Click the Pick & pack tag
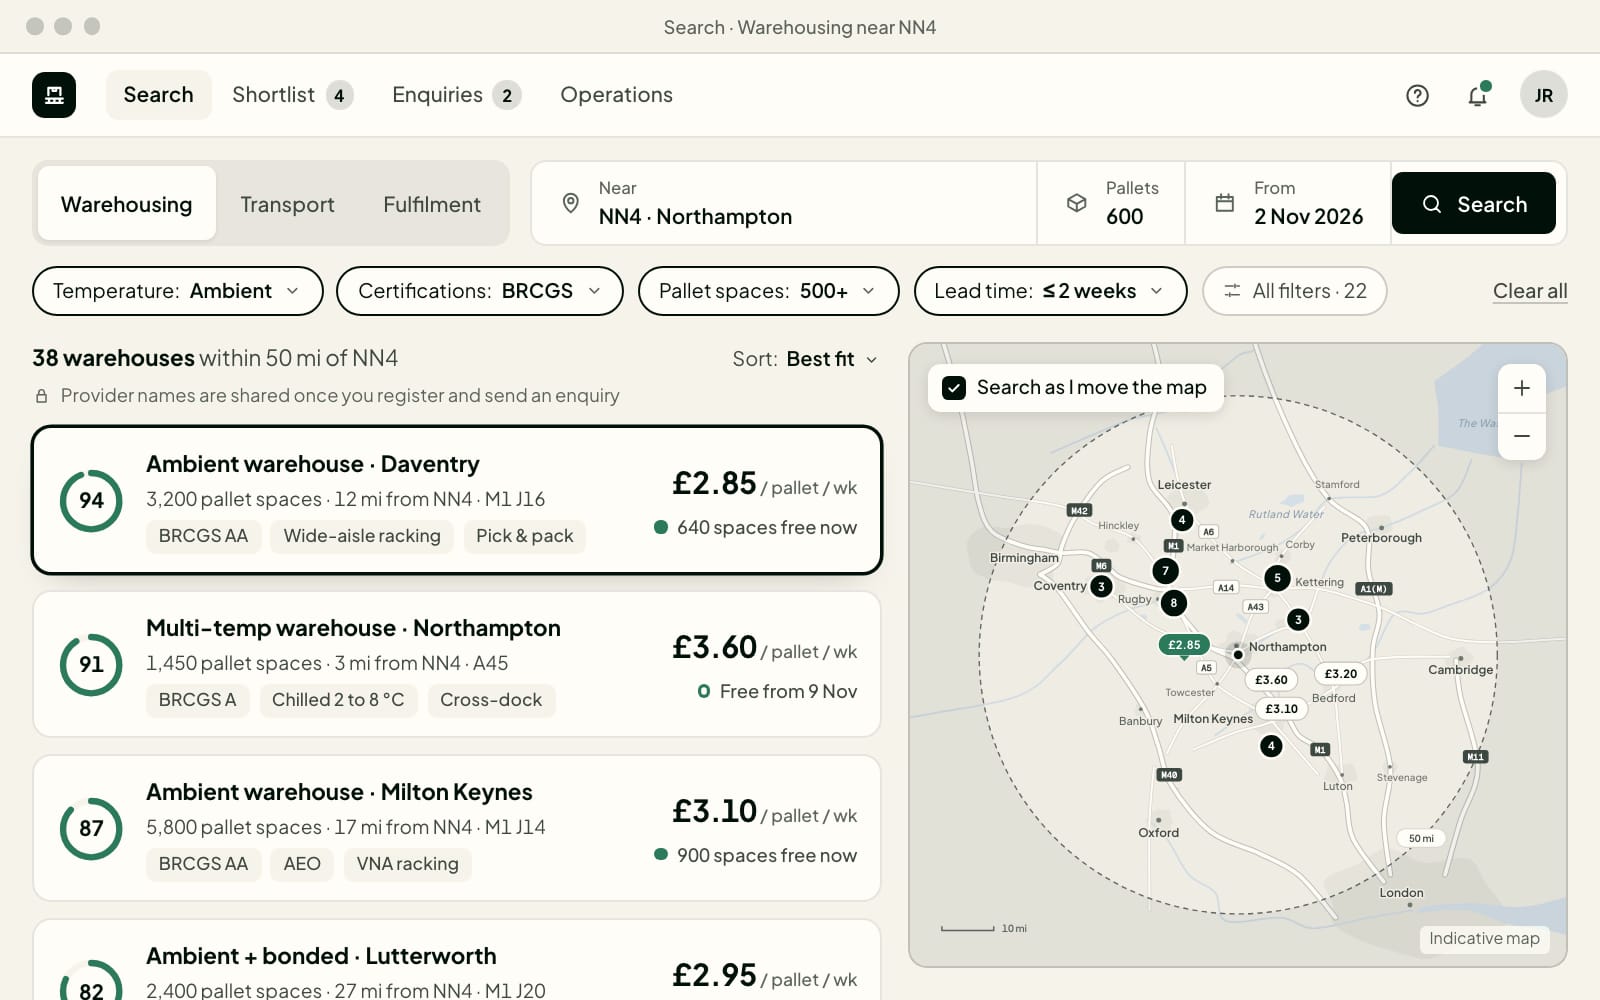 click(524, 536)
